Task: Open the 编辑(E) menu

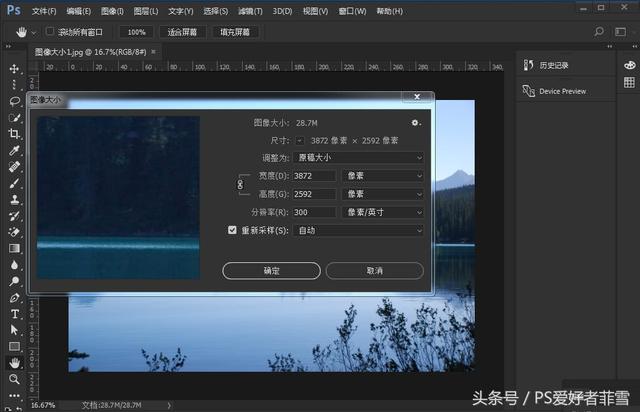Action: click(x=79, y=11)
